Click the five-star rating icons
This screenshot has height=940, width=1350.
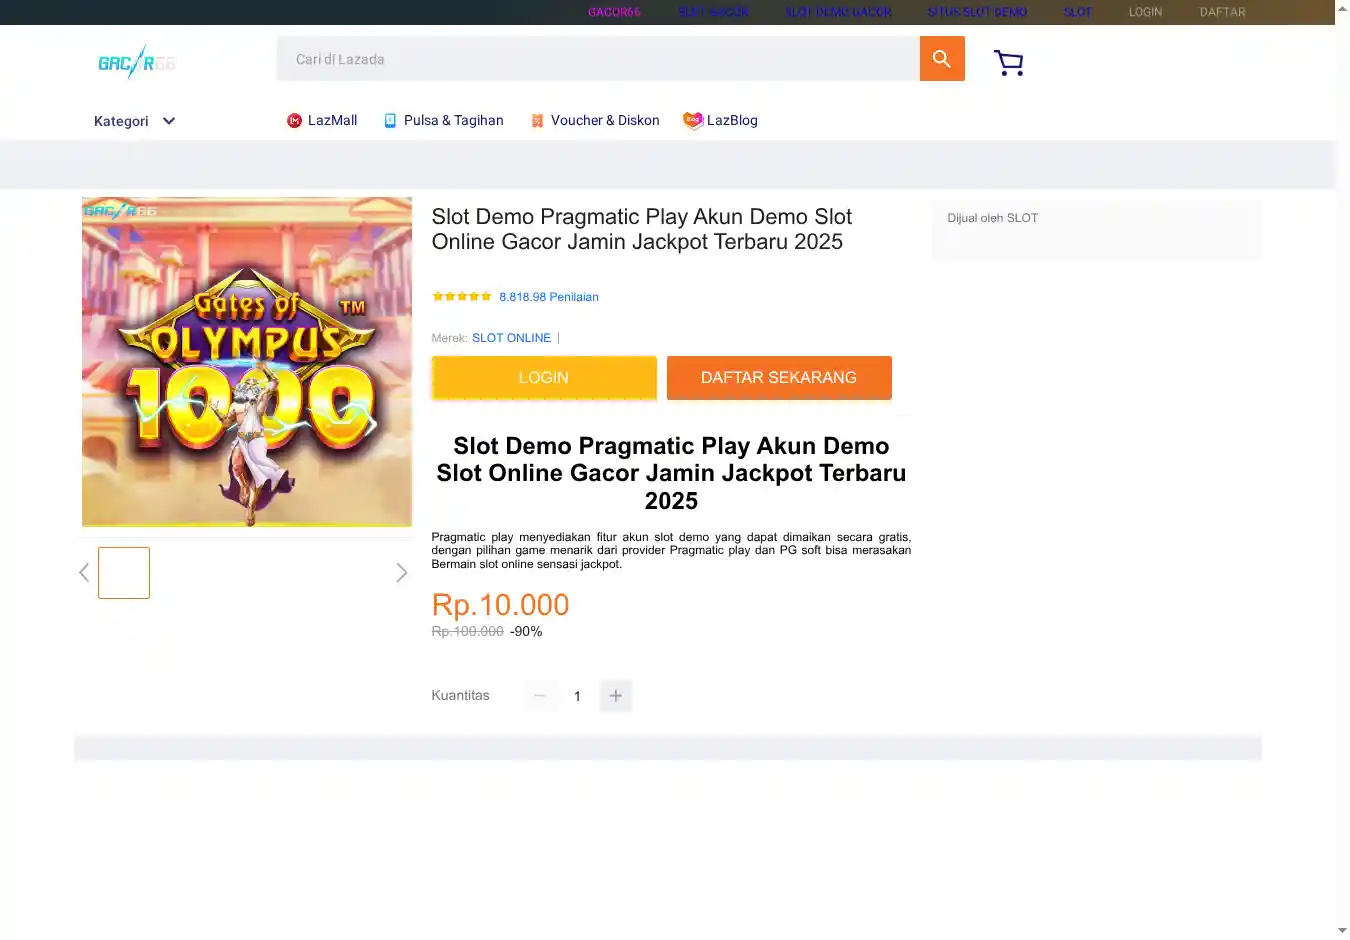[461, 297]
